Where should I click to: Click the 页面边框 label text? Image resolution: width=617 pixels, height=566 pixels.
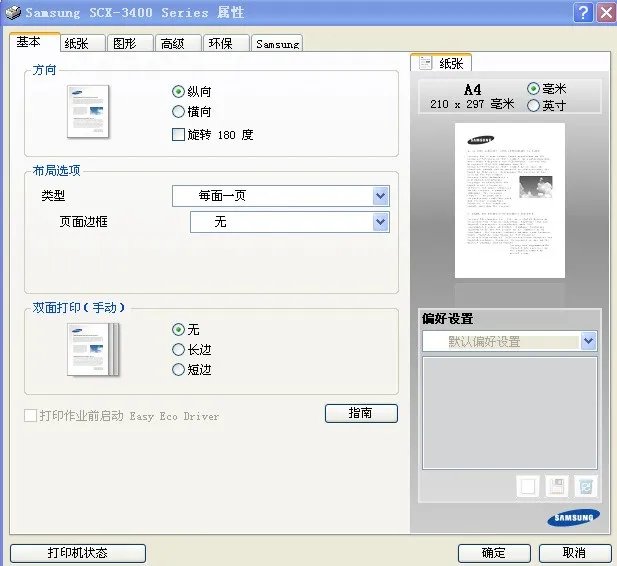[83, 222]
